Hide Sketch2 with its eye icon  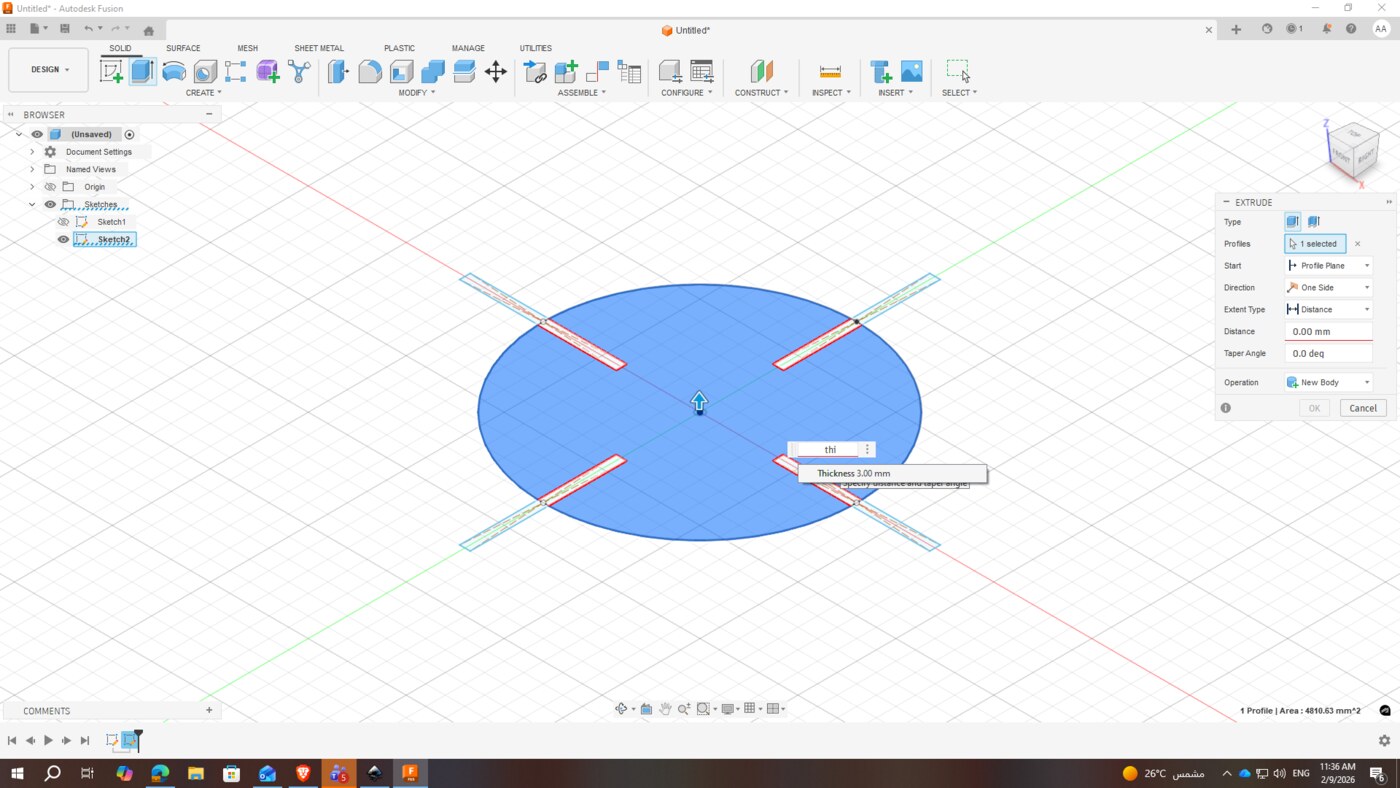click(63, 239)
